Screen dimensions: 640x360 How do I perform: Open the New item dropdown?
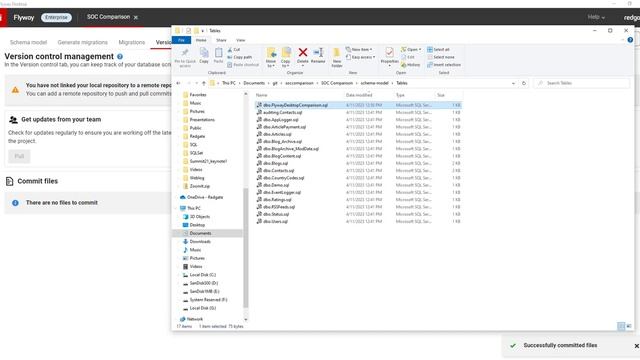pyautogui.click(x=359, y=49)
